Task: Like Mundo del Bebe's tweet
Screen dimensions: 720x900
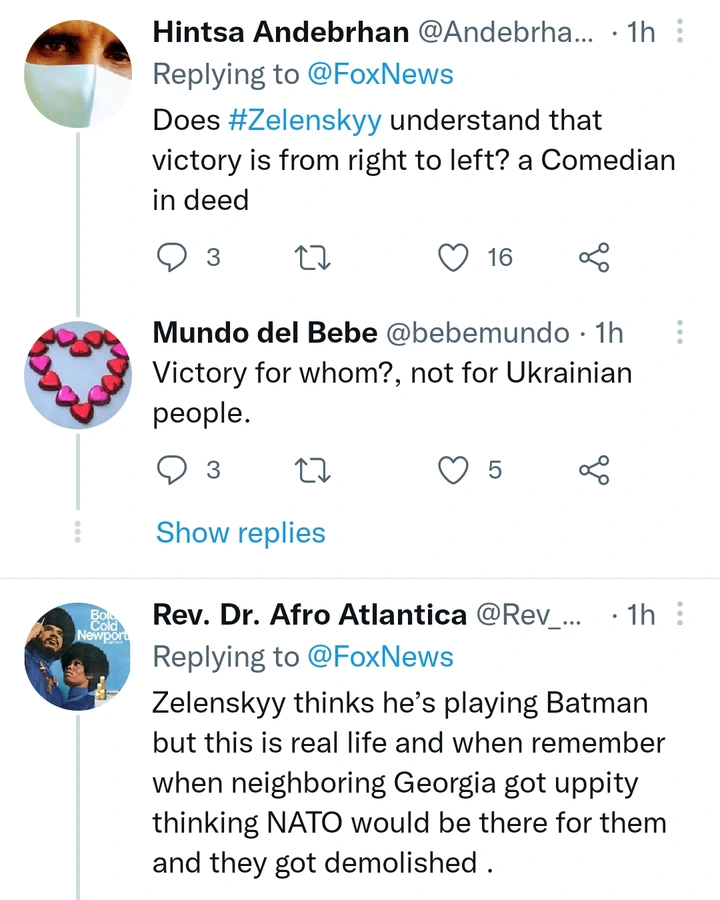Action: [x=455, y=469]
